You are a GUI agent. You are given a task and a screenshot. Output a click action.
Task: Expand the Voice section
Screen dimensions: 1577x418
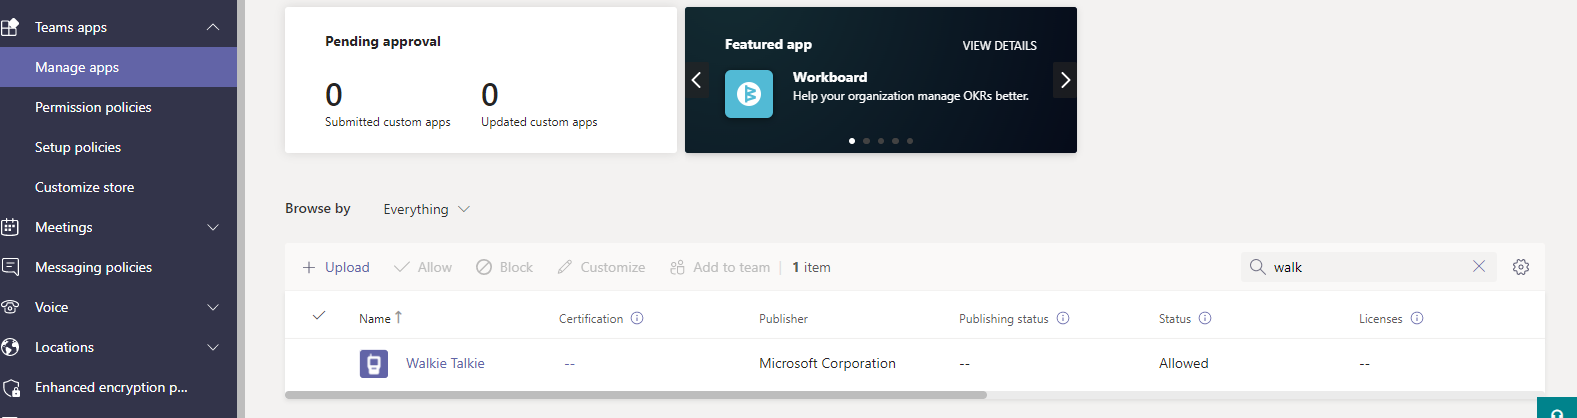[x=213, y=307]
